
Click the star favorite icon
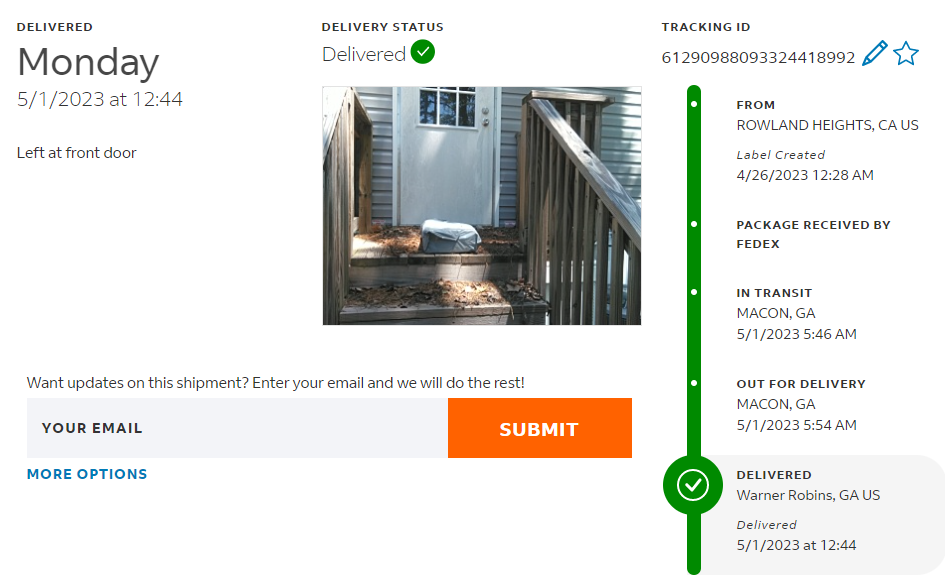click(905, 54)
